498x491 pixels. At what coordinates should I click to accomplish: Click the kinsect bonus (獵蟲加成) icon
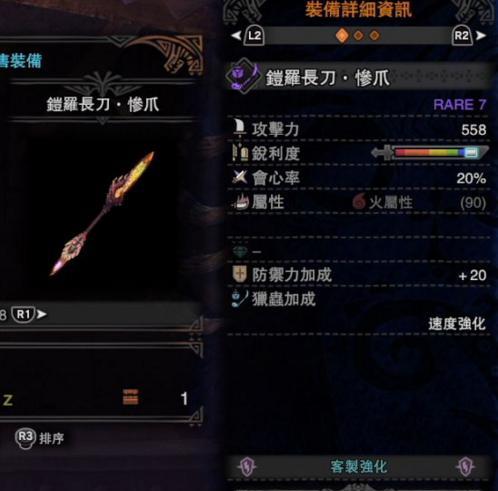(x=240, y=299)
